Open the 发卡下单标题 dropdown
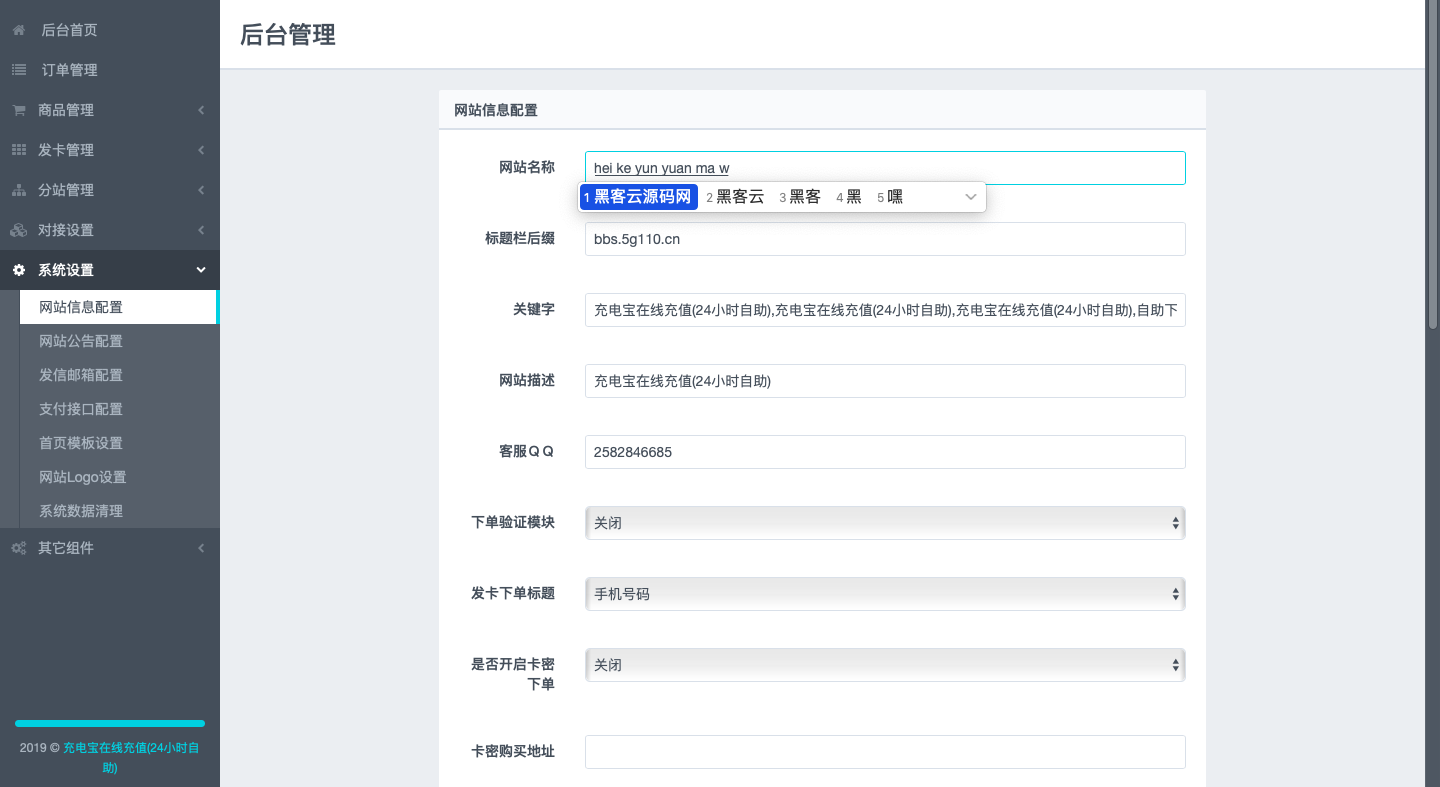This screenshot has width=1440, height=787. (x=884, y=594)
